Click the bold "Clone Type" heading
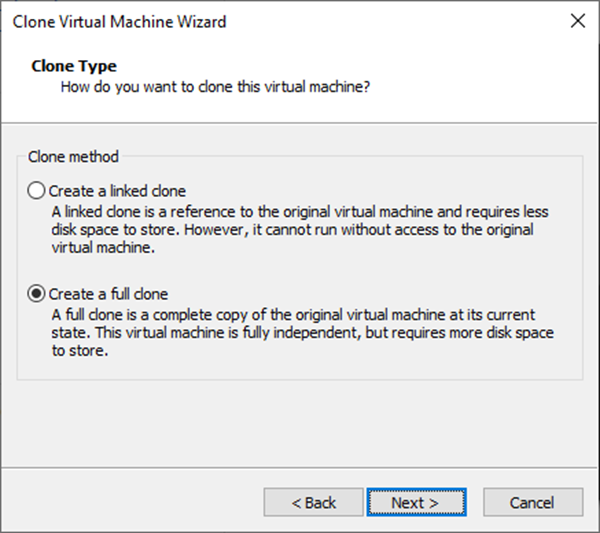 pyautogui.click(x=74, y=67)
